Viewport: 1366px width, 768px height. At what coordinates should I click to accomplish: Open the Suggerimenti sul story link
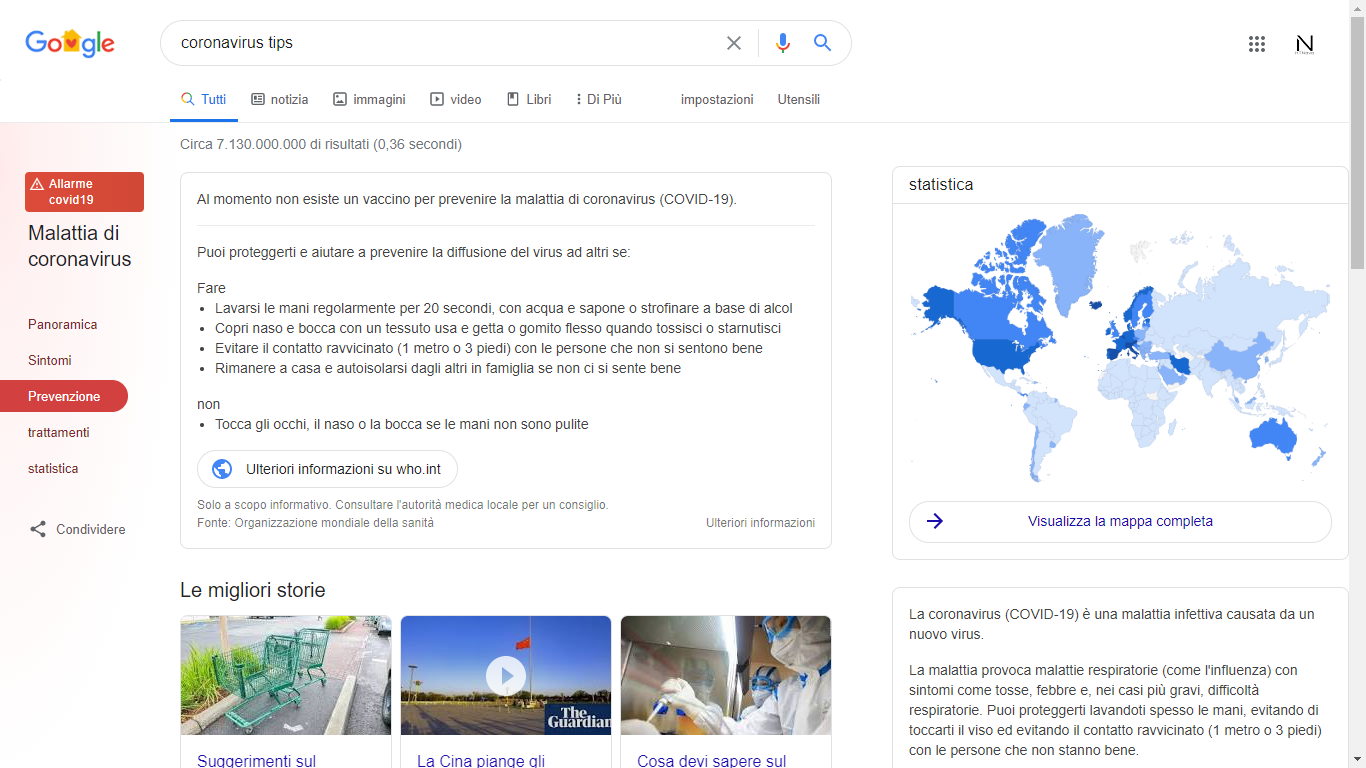[x=257, y=761]
